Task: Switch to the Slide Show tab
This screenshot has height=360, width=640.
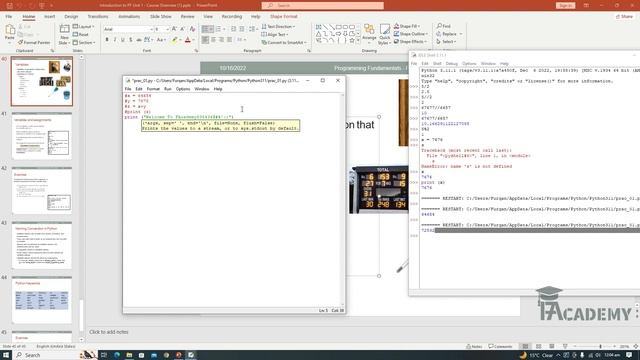Action: pyautogui.click(x=160, y=16)
